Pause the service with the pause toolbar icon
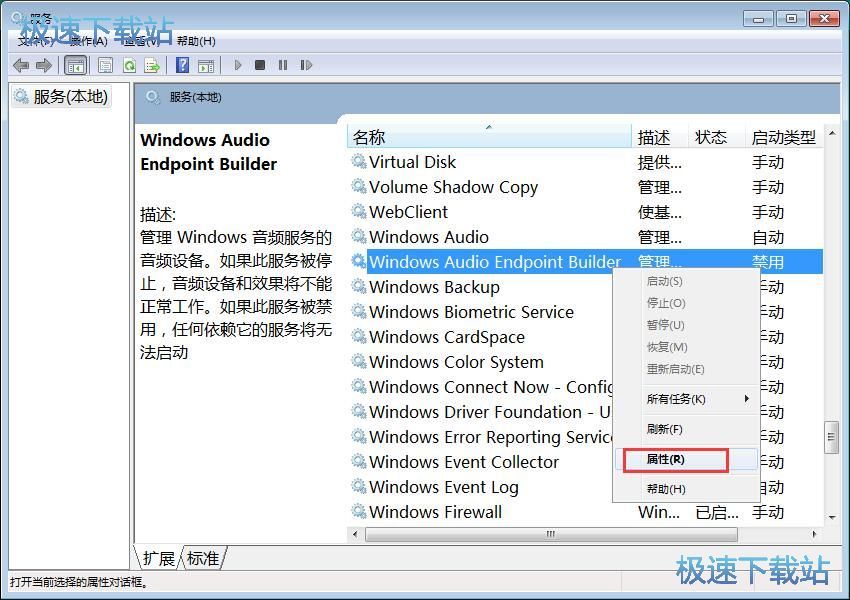The height and width of the screenshot is (600, 850). [283, 65]
